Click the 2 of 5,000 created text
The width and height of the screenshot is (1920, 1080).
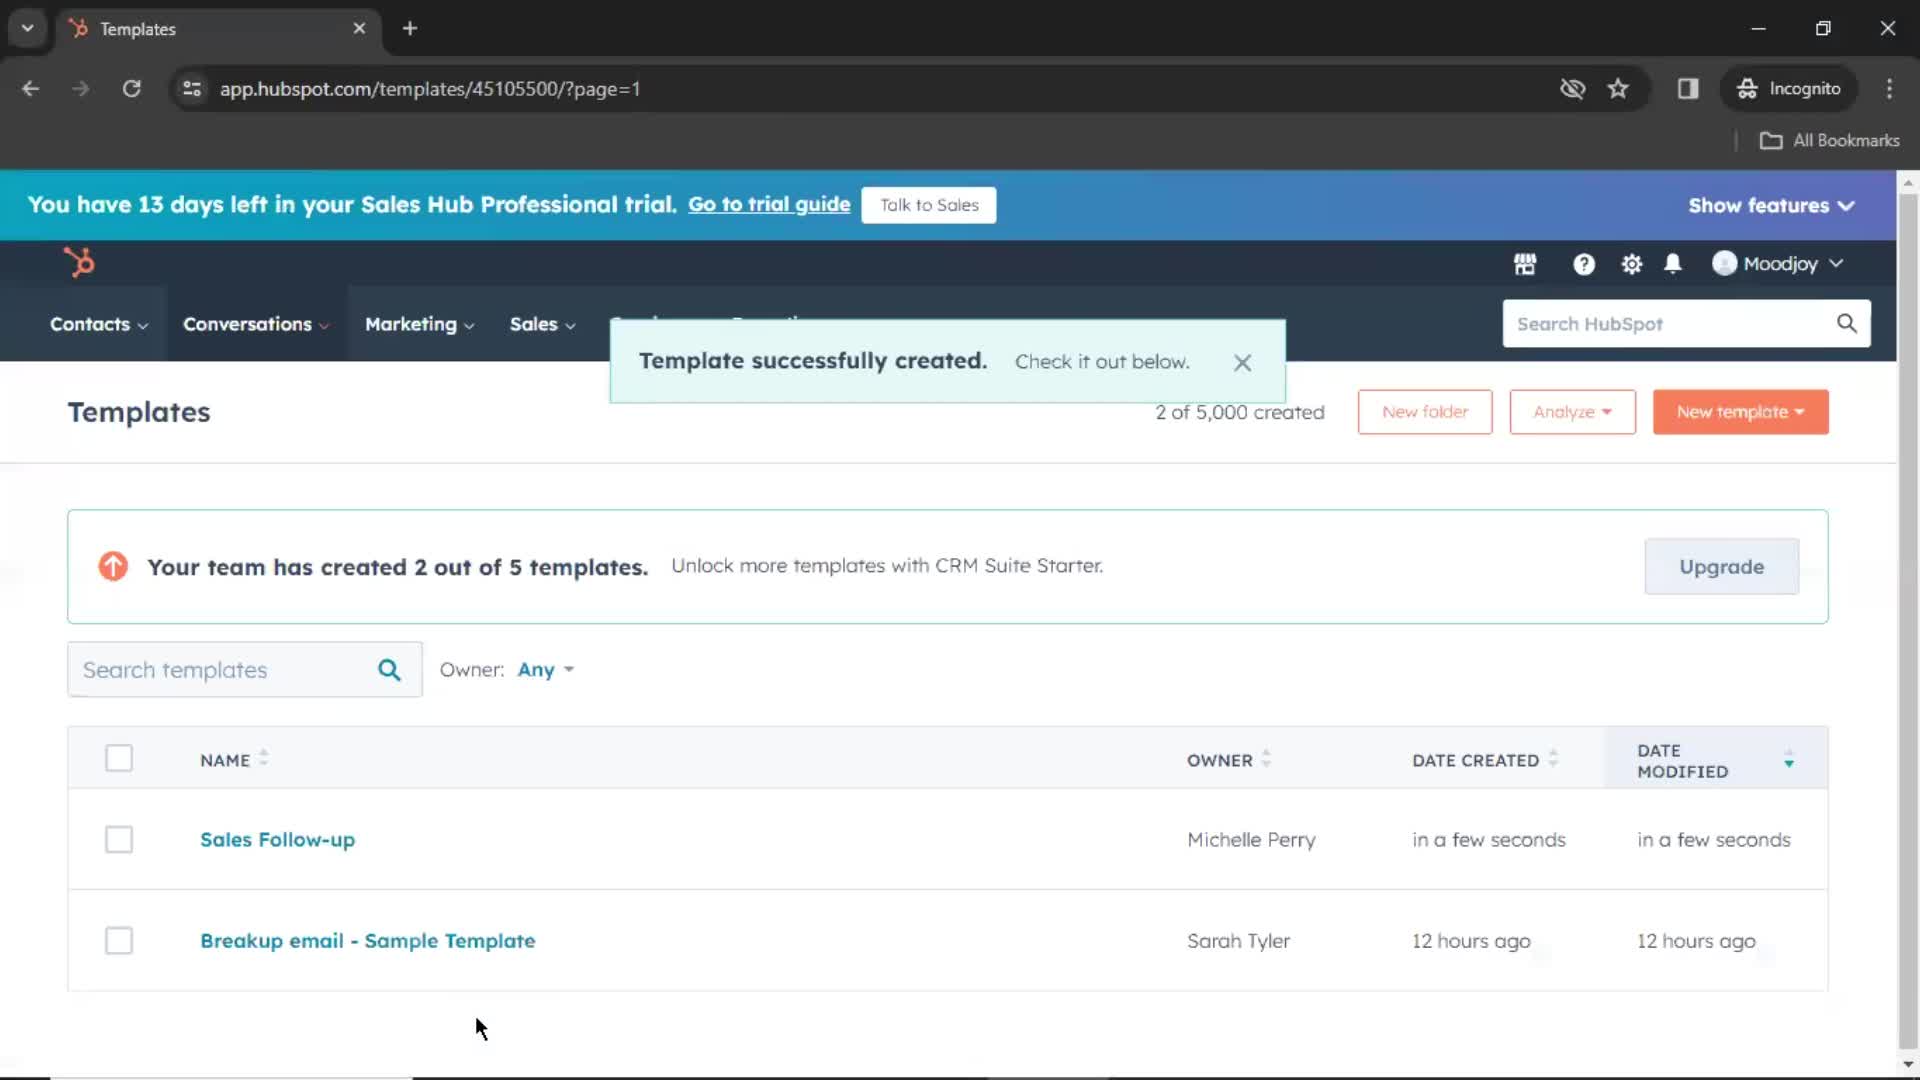point(1240,412)
